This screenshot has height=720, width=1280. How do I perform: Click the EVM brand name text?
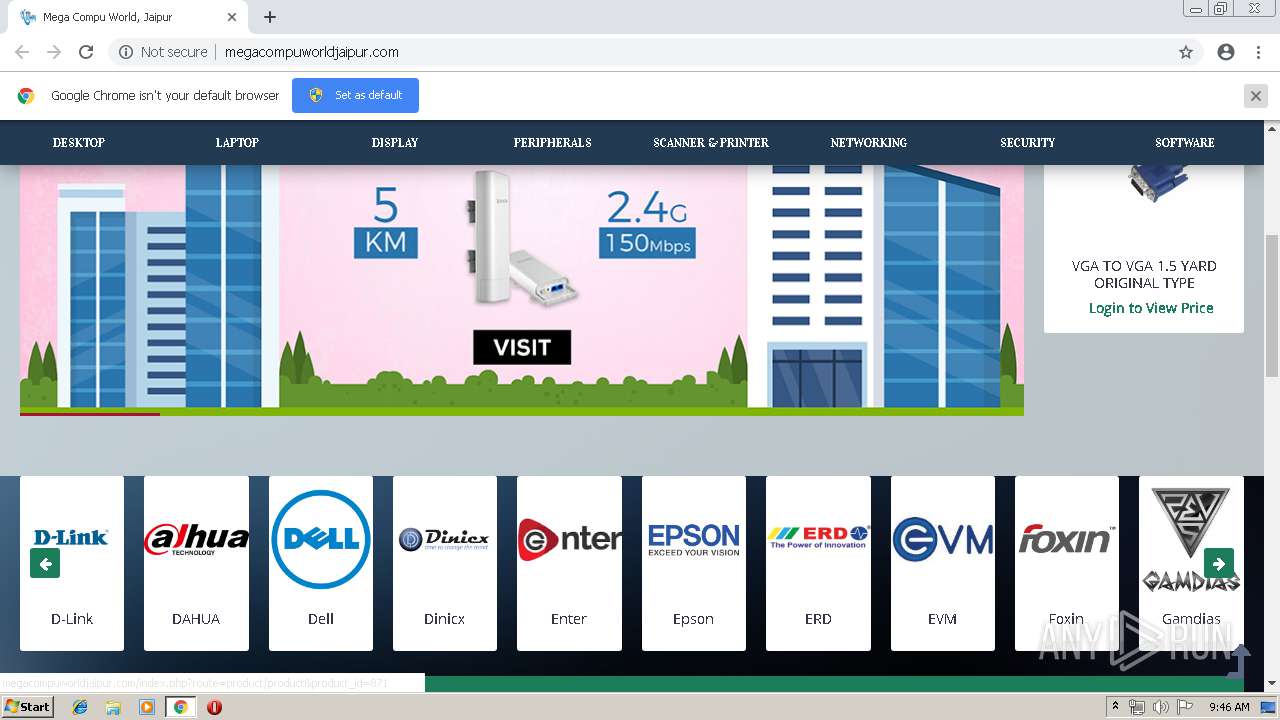click(x=943, y=619)
